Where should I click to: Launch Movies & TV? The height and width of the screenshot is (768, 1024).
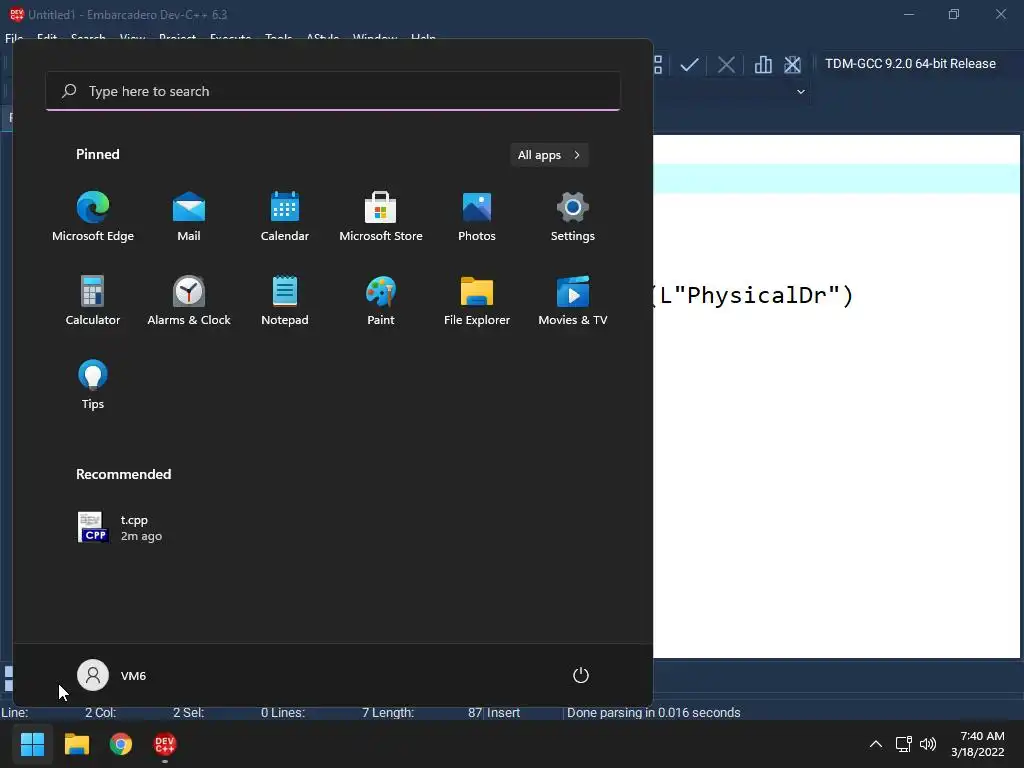click(573, 300)
